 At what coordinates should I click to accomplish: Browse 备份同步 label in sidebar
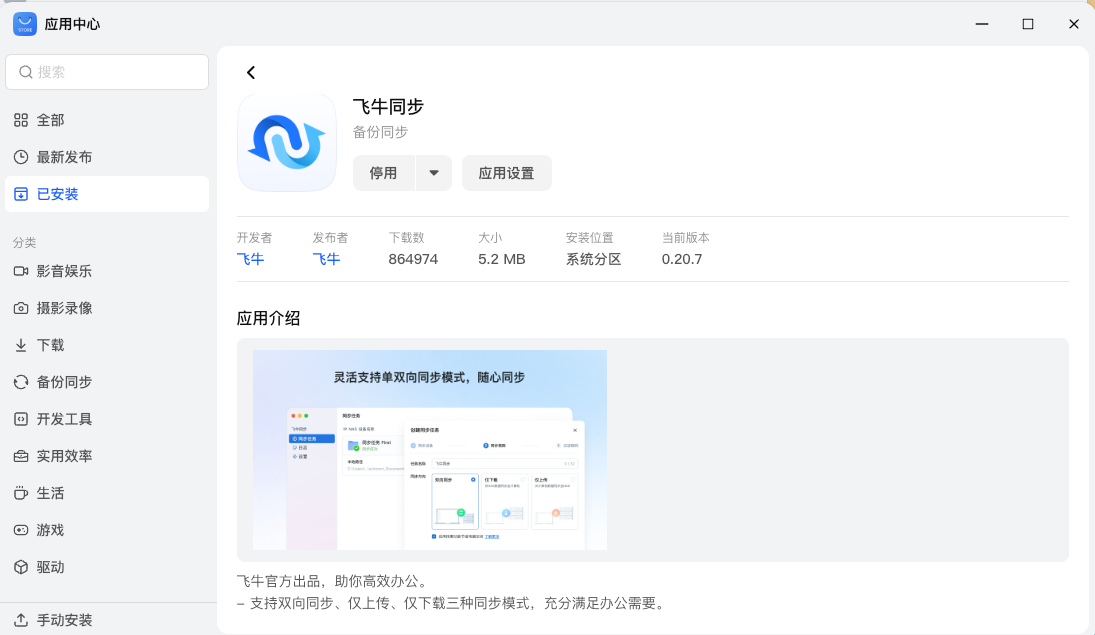click(x=64, y=382)
